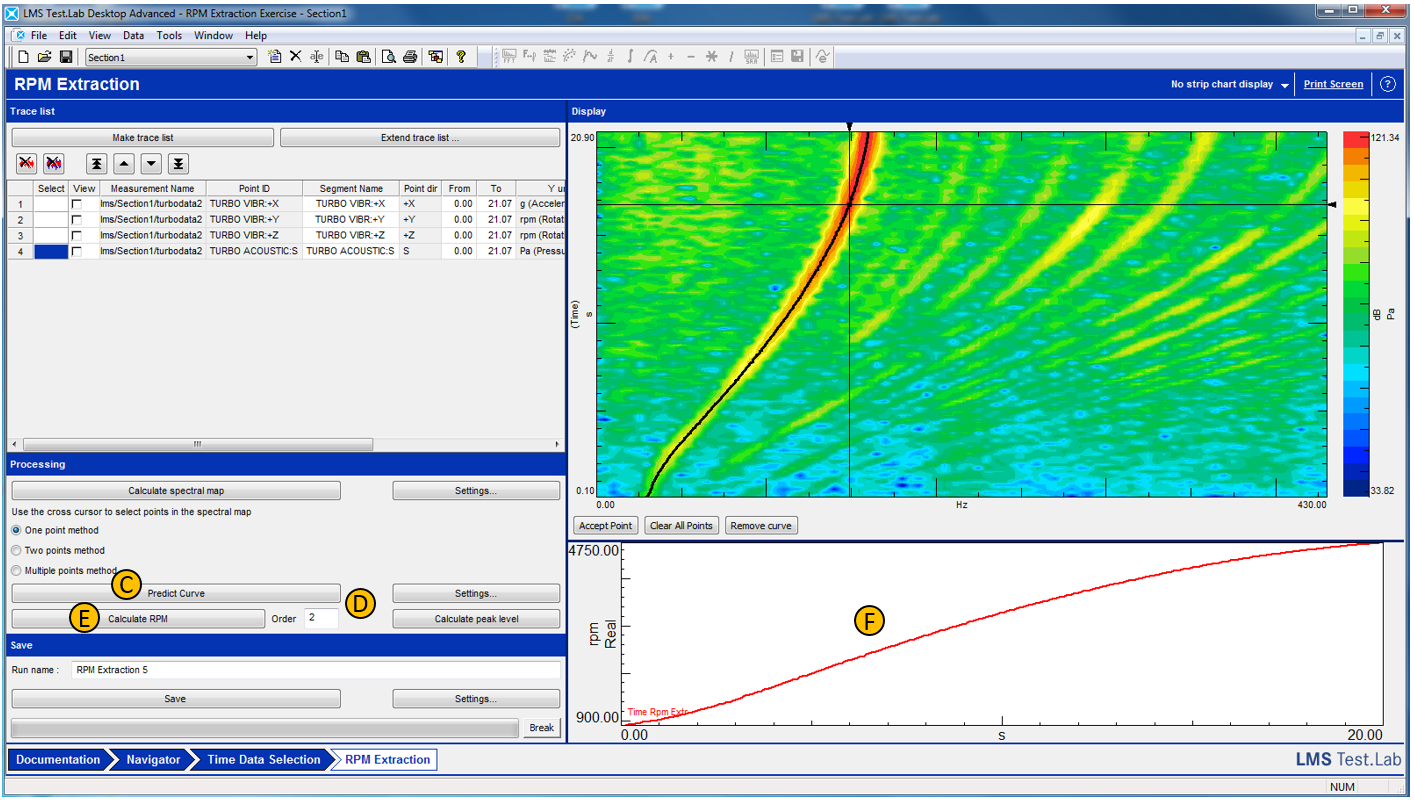Open the Help menu

pyautogui.click(x=256, y=35)
